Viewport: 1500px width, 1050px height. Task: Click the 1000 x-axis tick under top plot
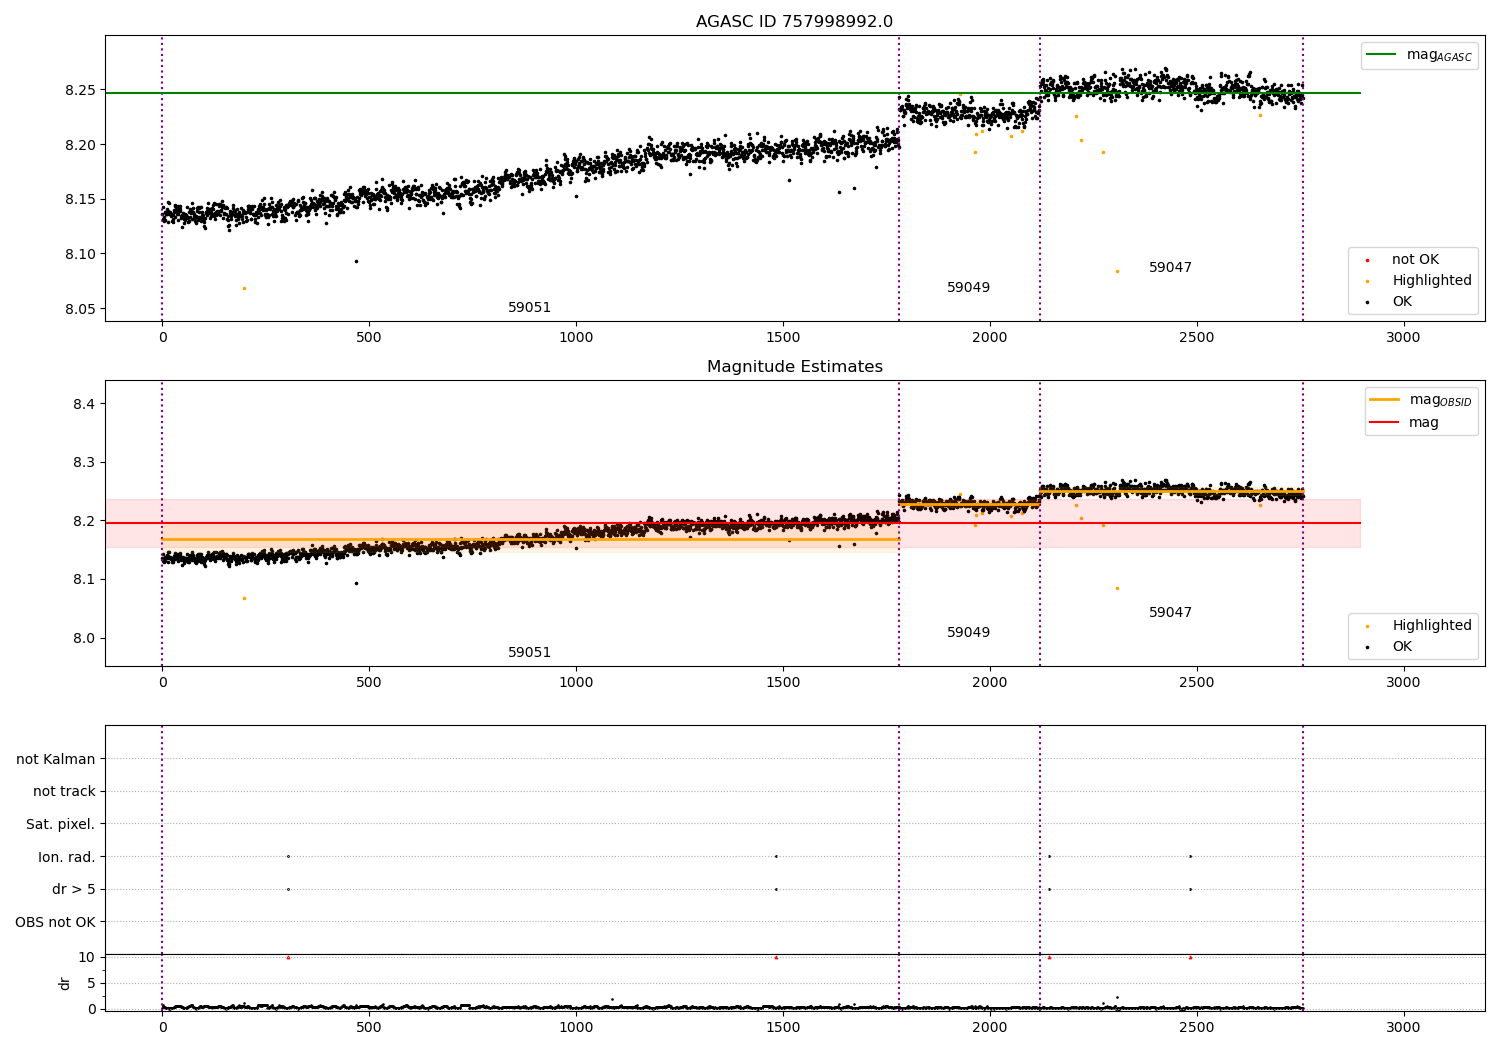(576, 338)
